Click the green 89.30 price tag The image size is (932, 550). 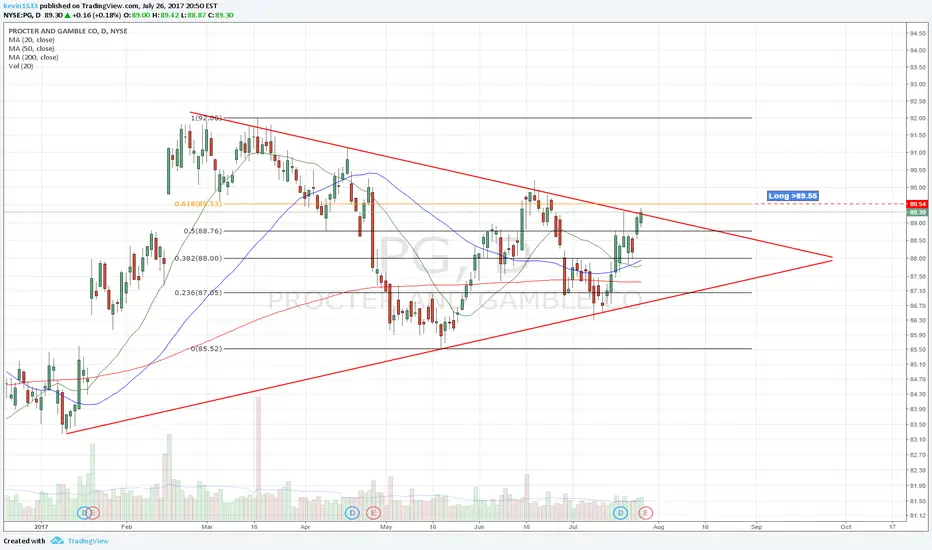point(917,212)
